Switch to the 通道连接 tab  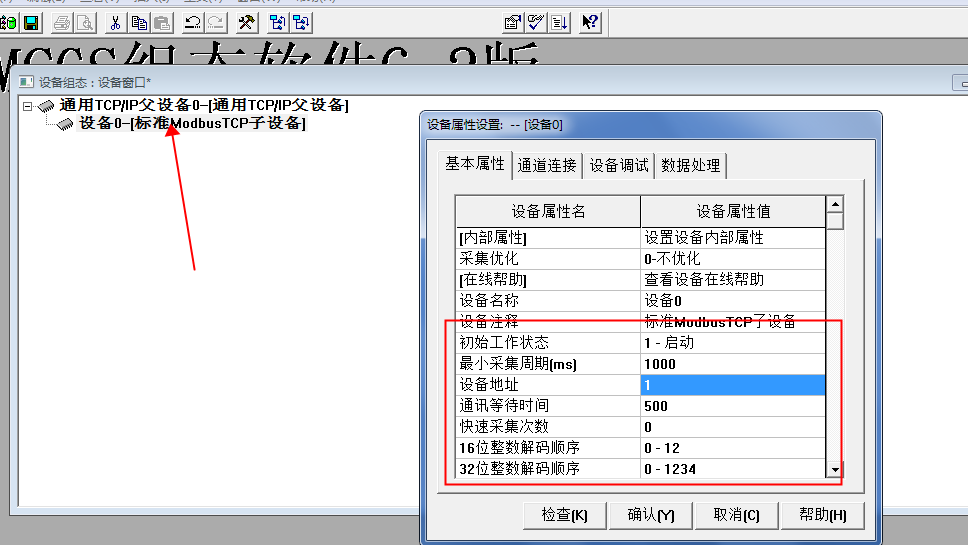547,166
